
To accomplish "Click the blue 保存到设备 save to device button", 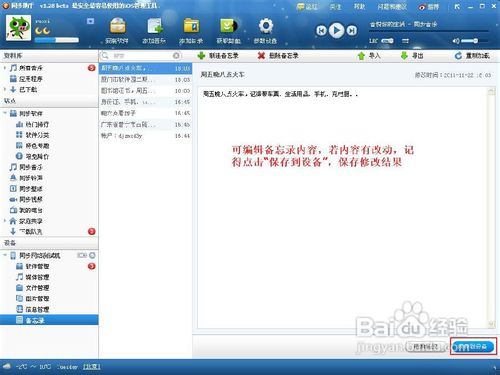I will tap(473, 347).
